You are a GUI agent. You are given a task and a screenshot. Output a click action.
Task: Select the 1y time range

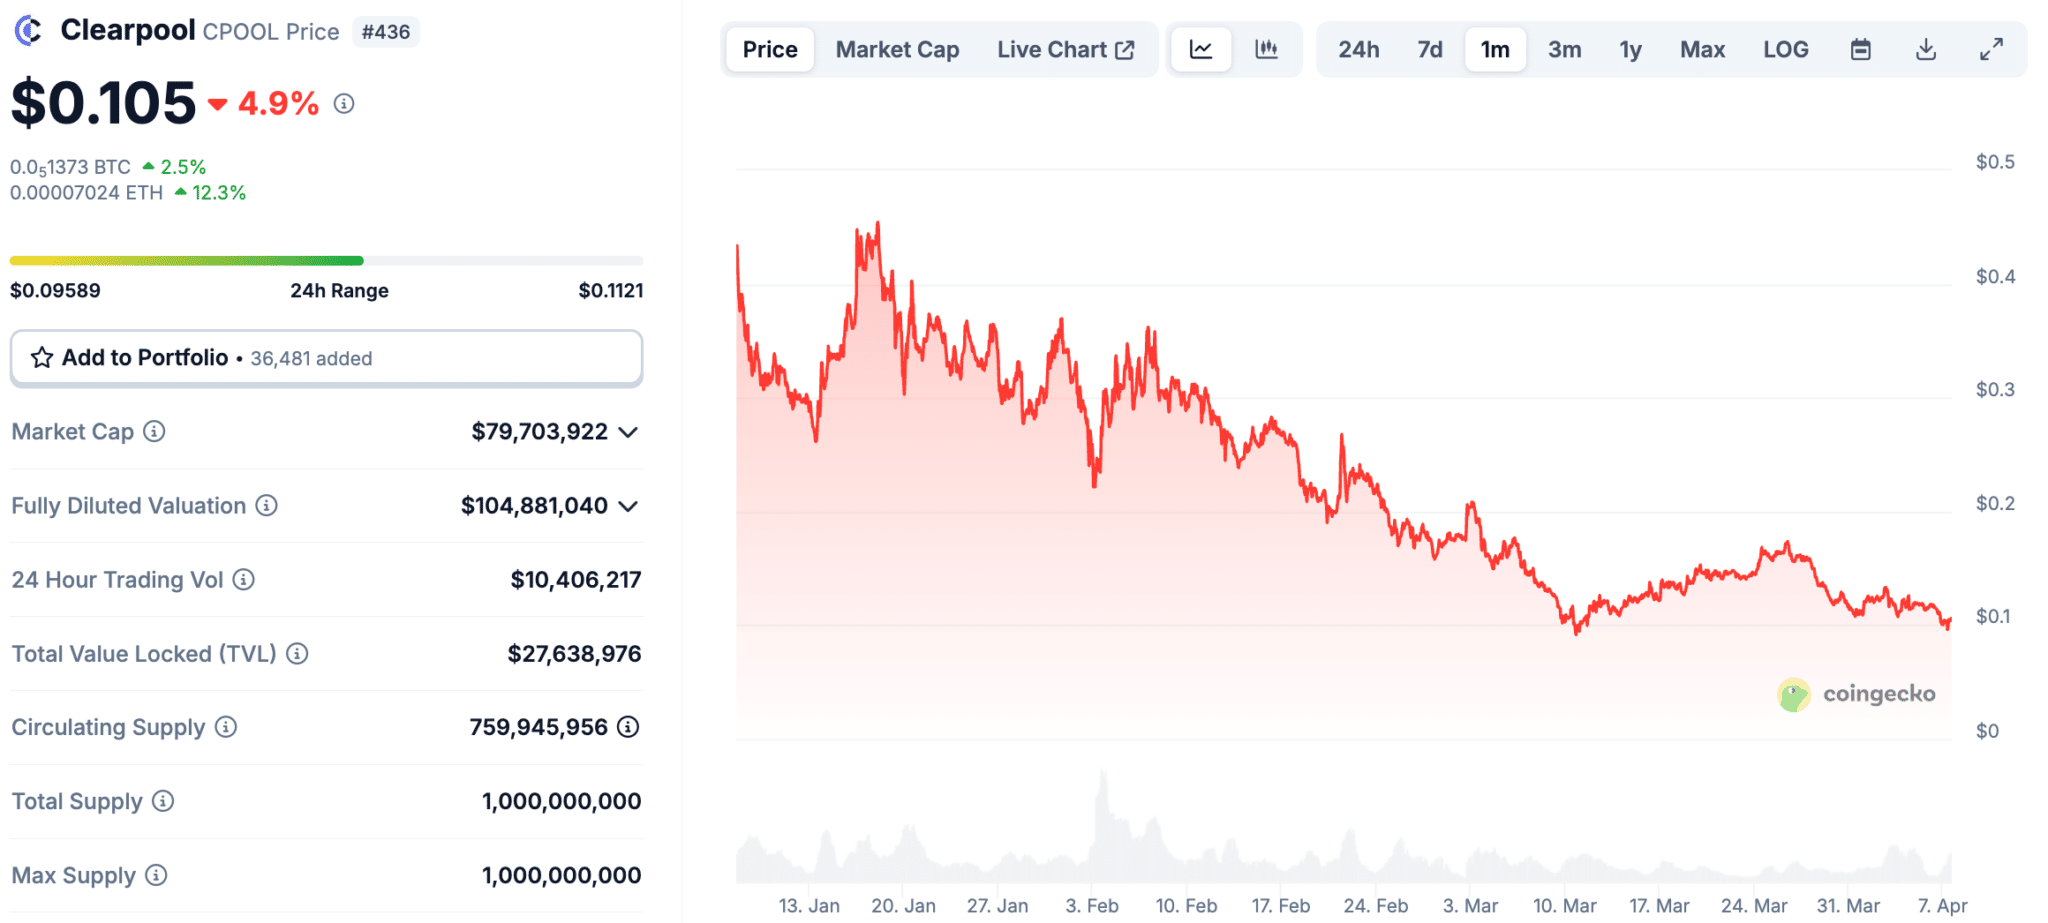click(1631, 49)
